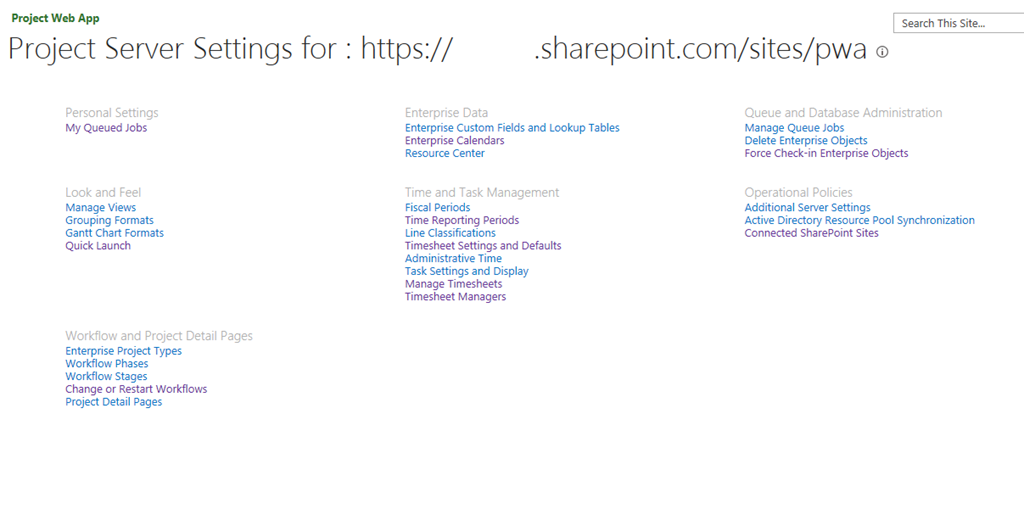Open Manage Queue Jobs
Screen dimensions: 1024x509
point(794,128)
